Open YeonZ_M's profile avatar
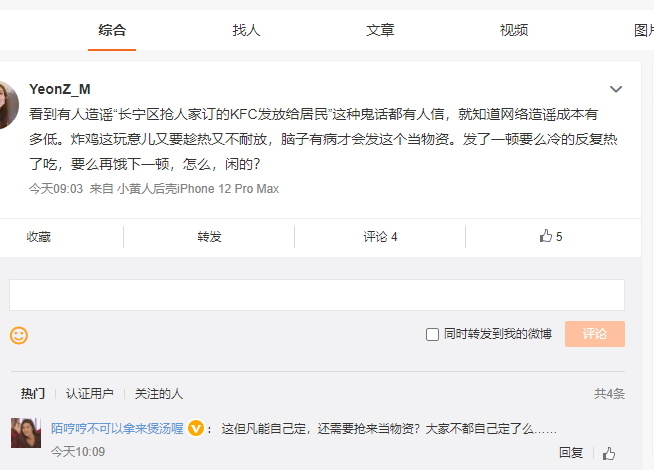Viewport: 654px width, 470px height. (8, 105)
